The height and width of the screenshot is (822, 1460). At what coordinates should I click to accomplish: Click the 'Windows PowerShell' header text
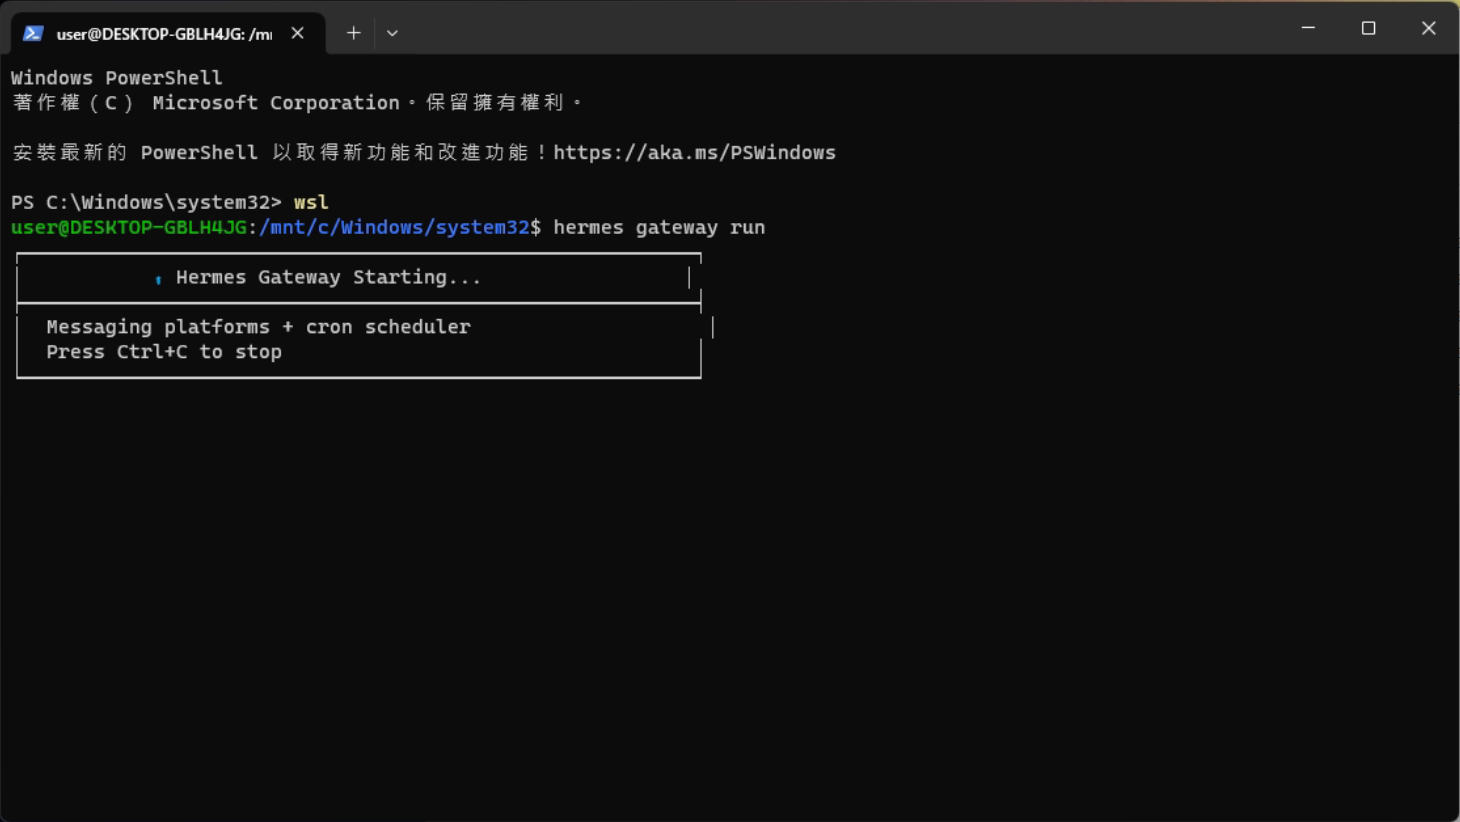point(117,78)
